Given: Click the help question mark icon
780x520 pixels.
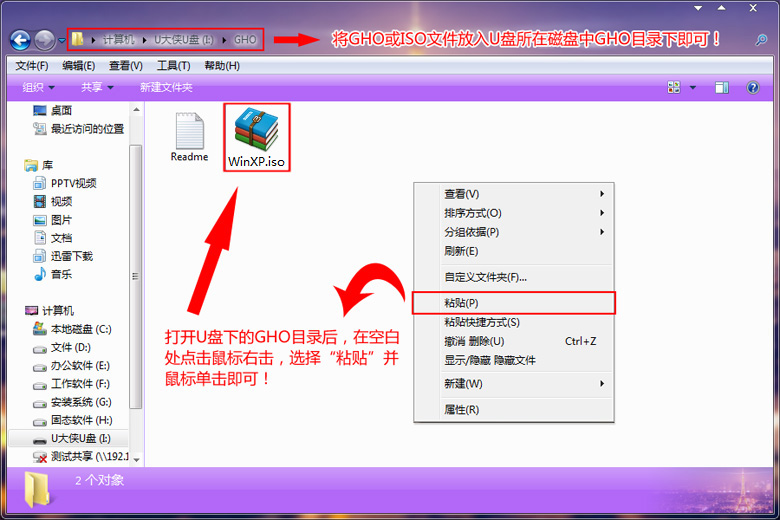Looking at the screenshot, I should (x=753, y=88).
